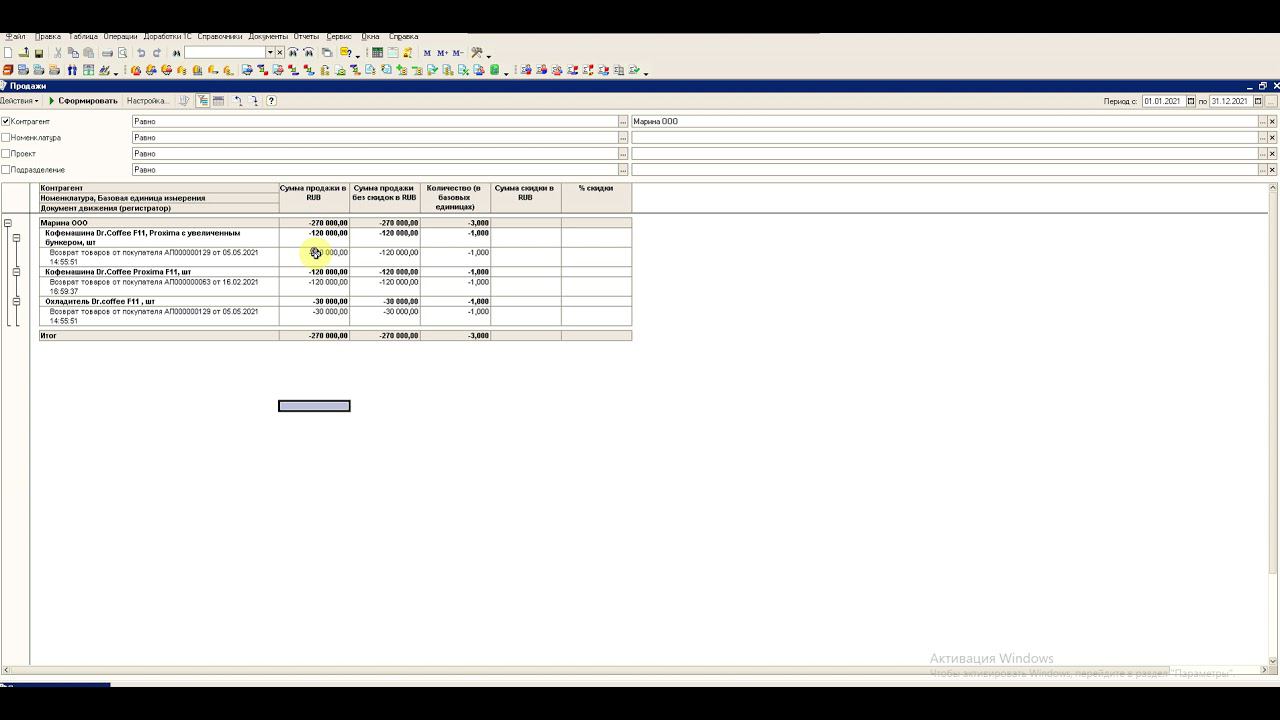Viewport: 1280px width, 720px height.
Task: Open the tools wrench and hammer icon
Action: (477, 53)
